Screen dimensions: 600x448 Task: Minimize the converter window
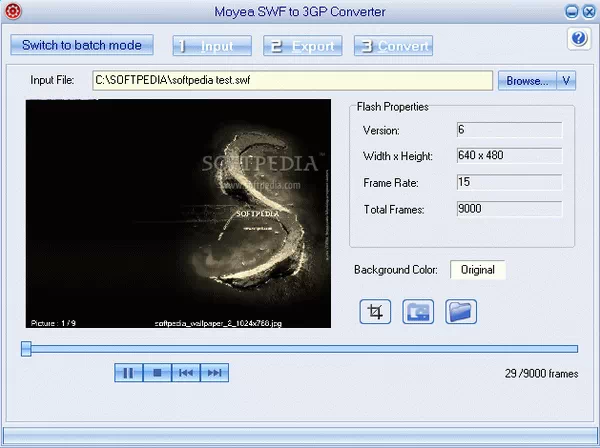pos(572,12)
